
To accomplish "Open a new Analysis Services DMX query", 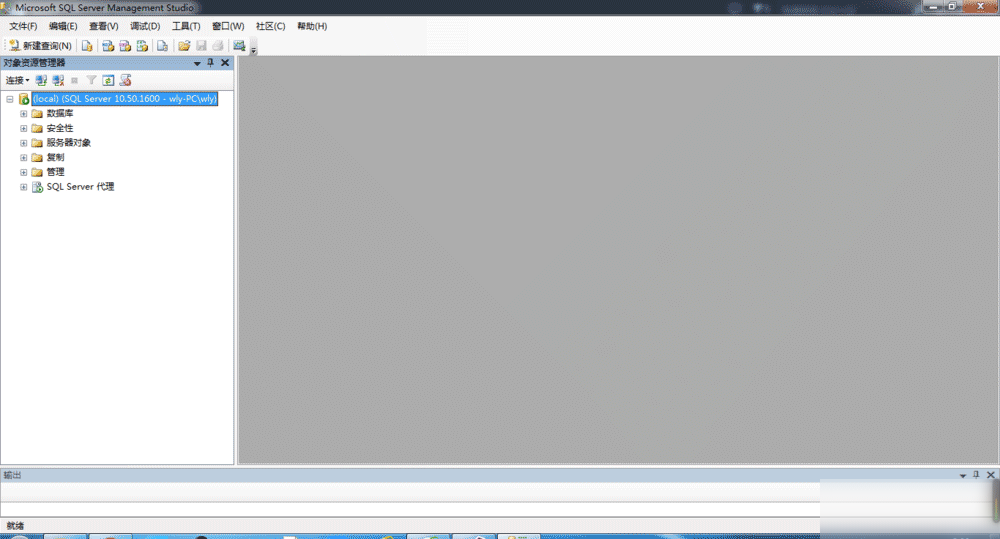I will [125, 46].
